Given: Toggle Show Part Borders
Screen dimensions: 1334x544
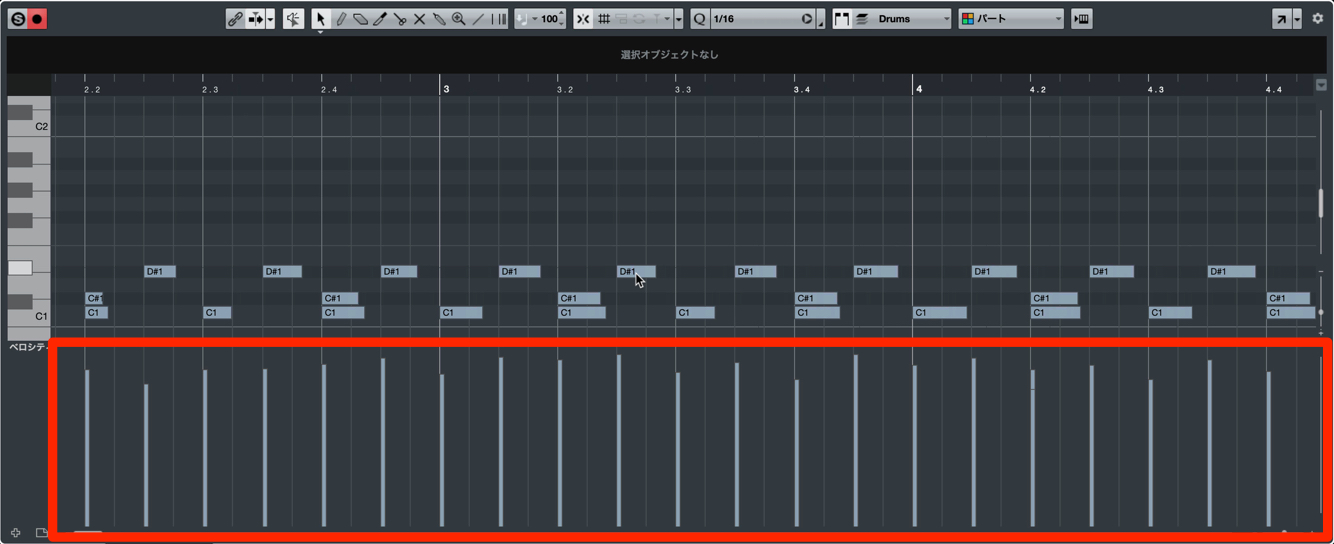Looking at the screenshot, I should click(842, 19).
